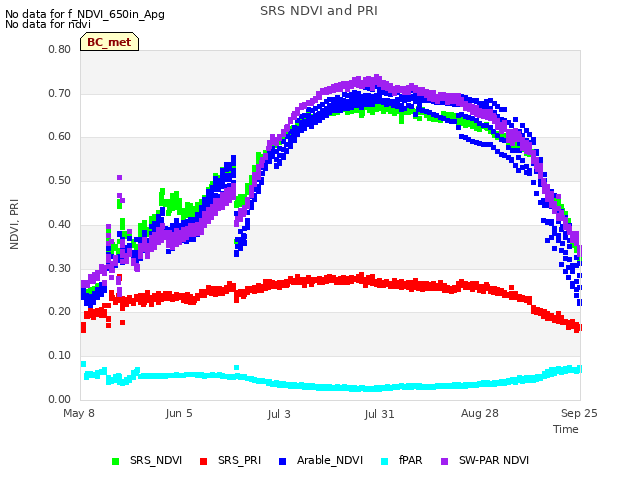Click the Jul 3 axis tick label
The width and height of the screenshot is (640, 480).
point(279,414)
